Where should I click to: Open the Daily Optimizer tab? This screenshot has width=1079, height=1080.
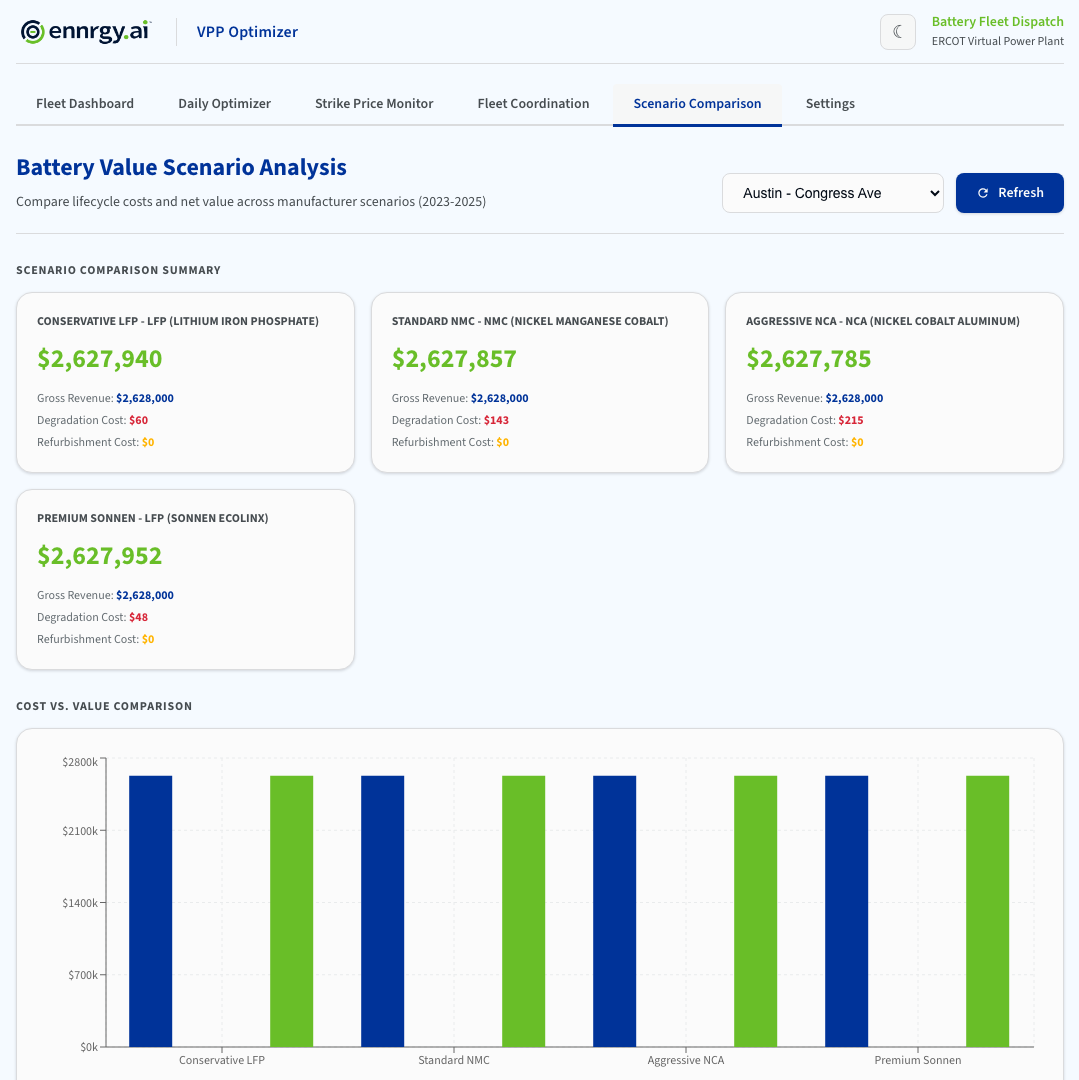[224, 103]
